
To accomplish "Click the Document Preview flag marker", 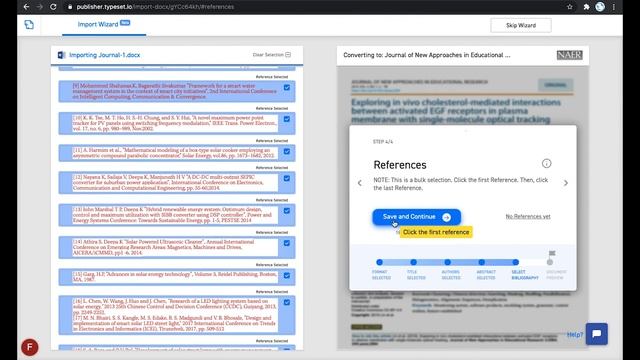I will tap(552, 253).
